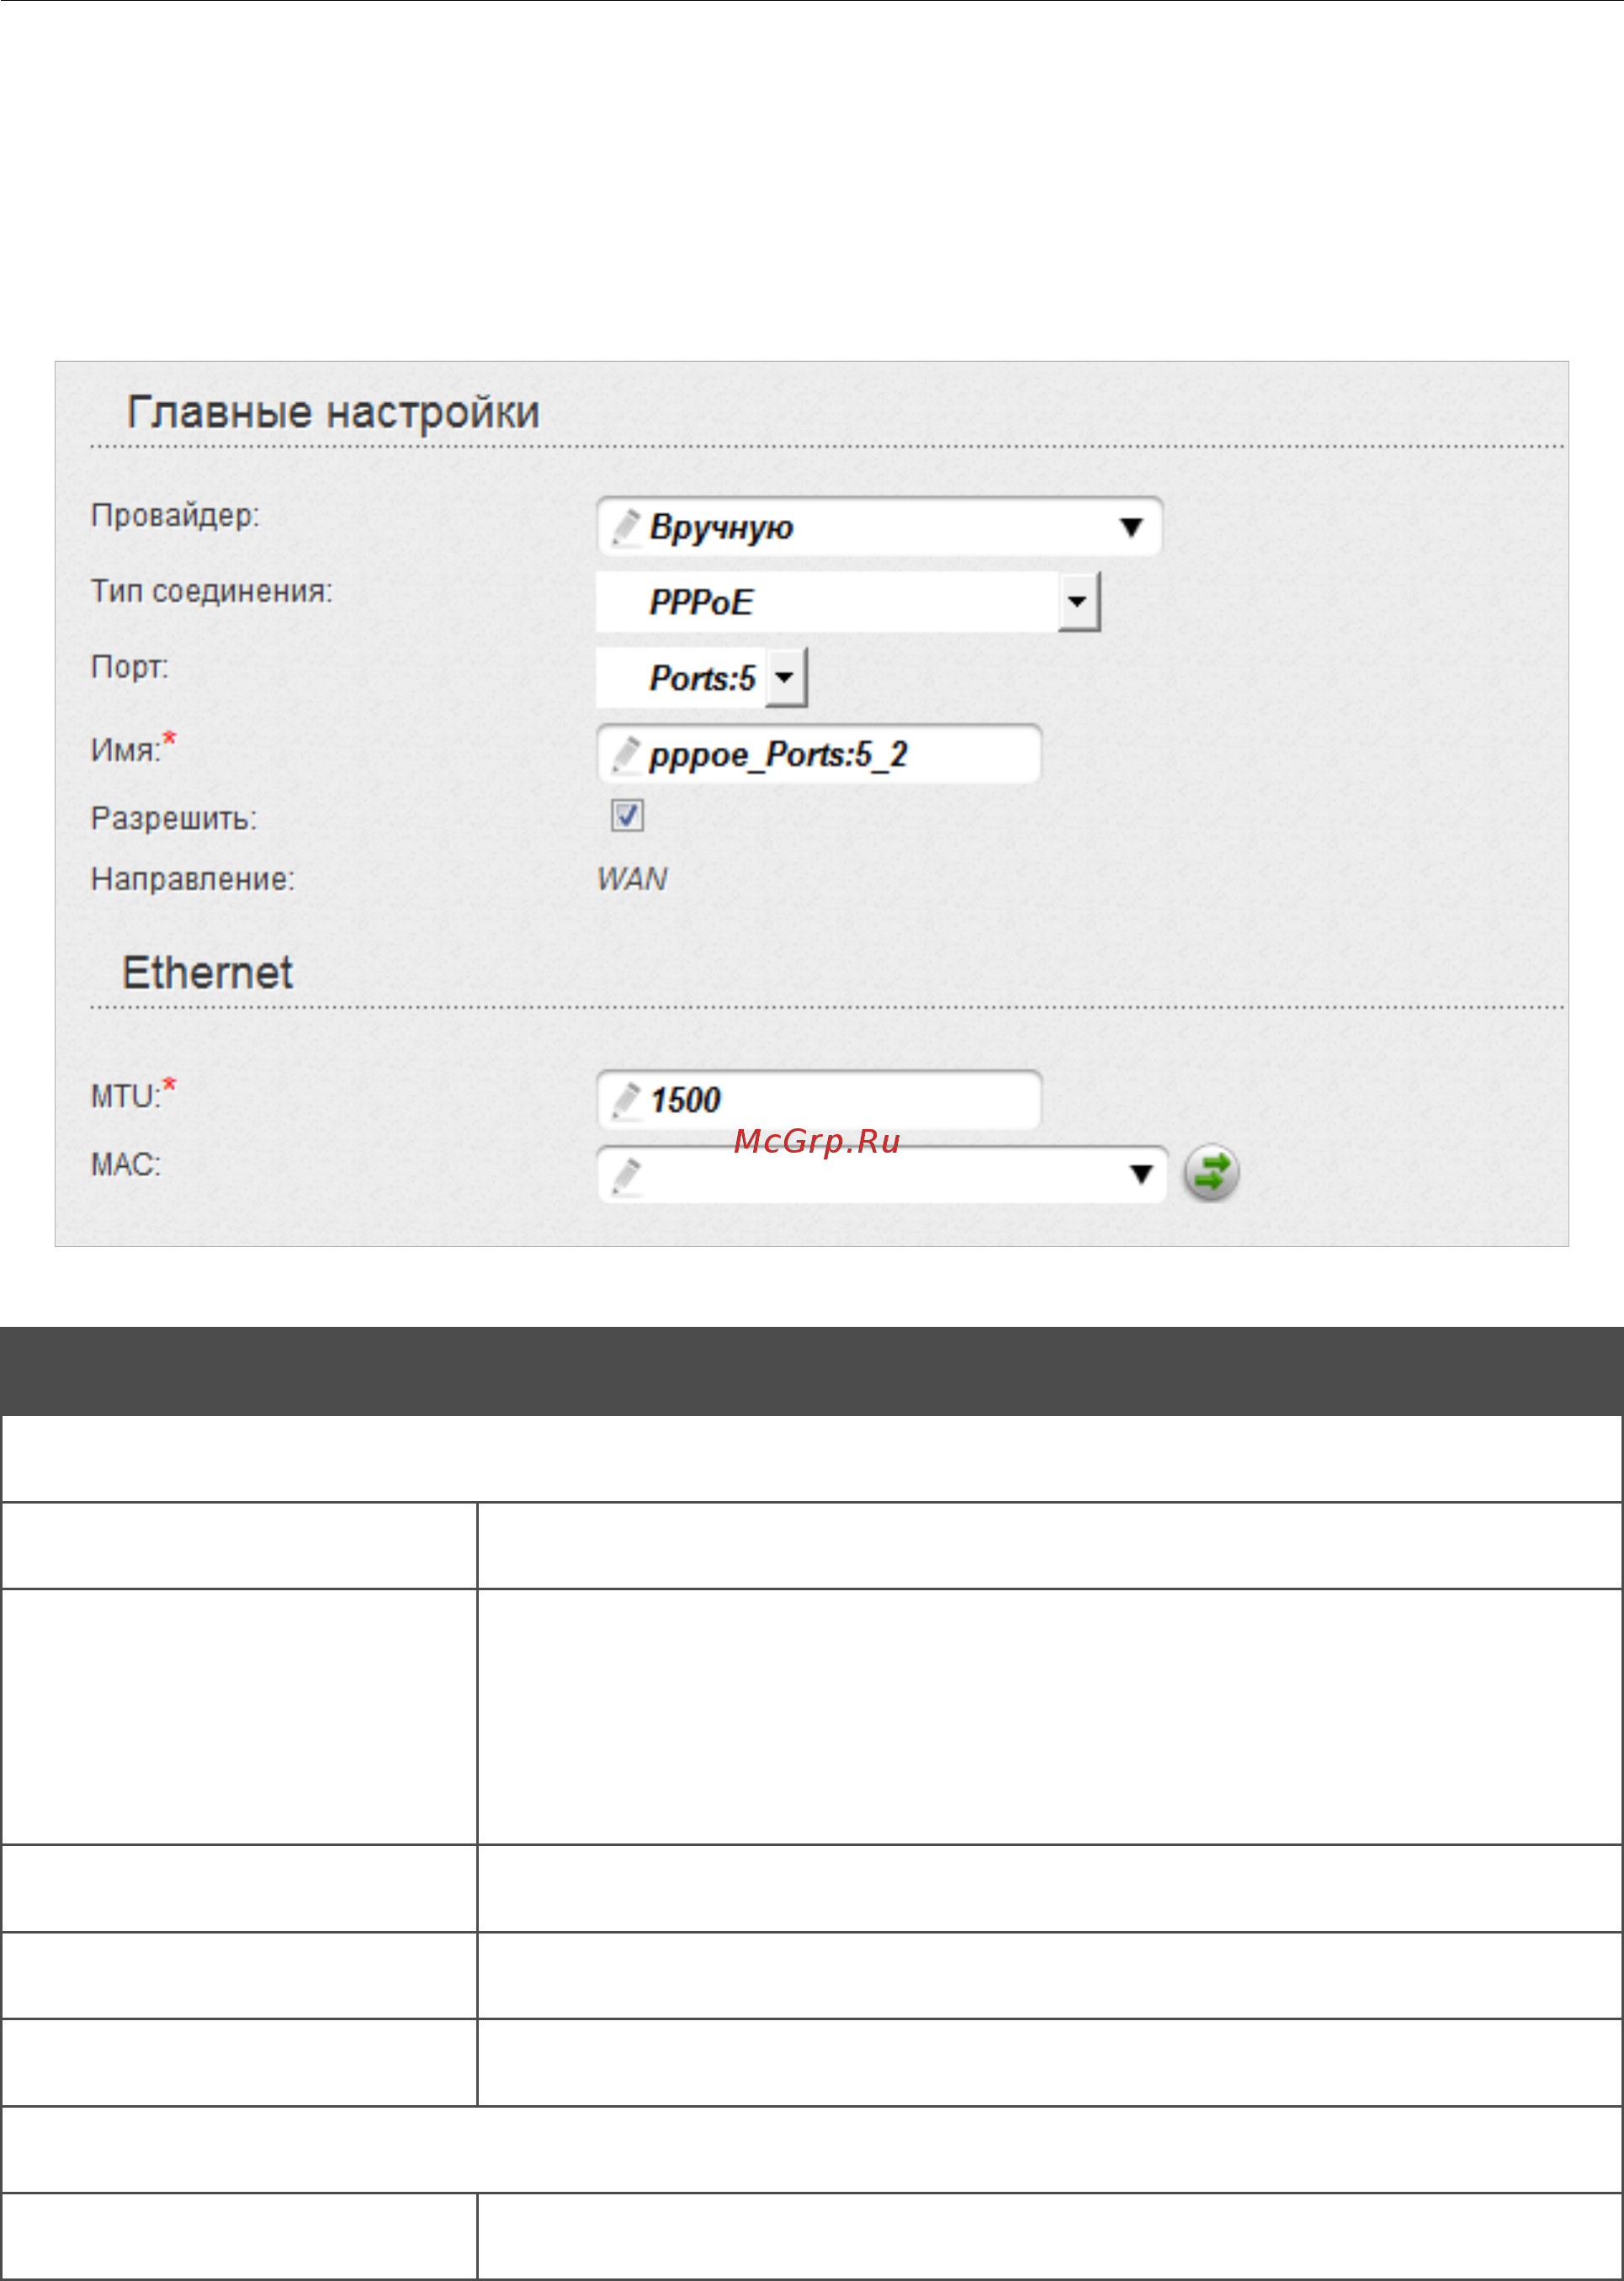Image resolution: width=1624 pixels, height=2281 pixels.
Task: Click the MAC label
Action: [126, 1165]
